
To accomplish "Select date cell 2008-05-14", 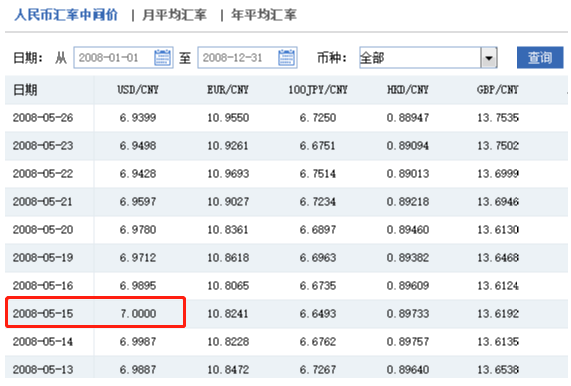I will [x=43, y=342].
